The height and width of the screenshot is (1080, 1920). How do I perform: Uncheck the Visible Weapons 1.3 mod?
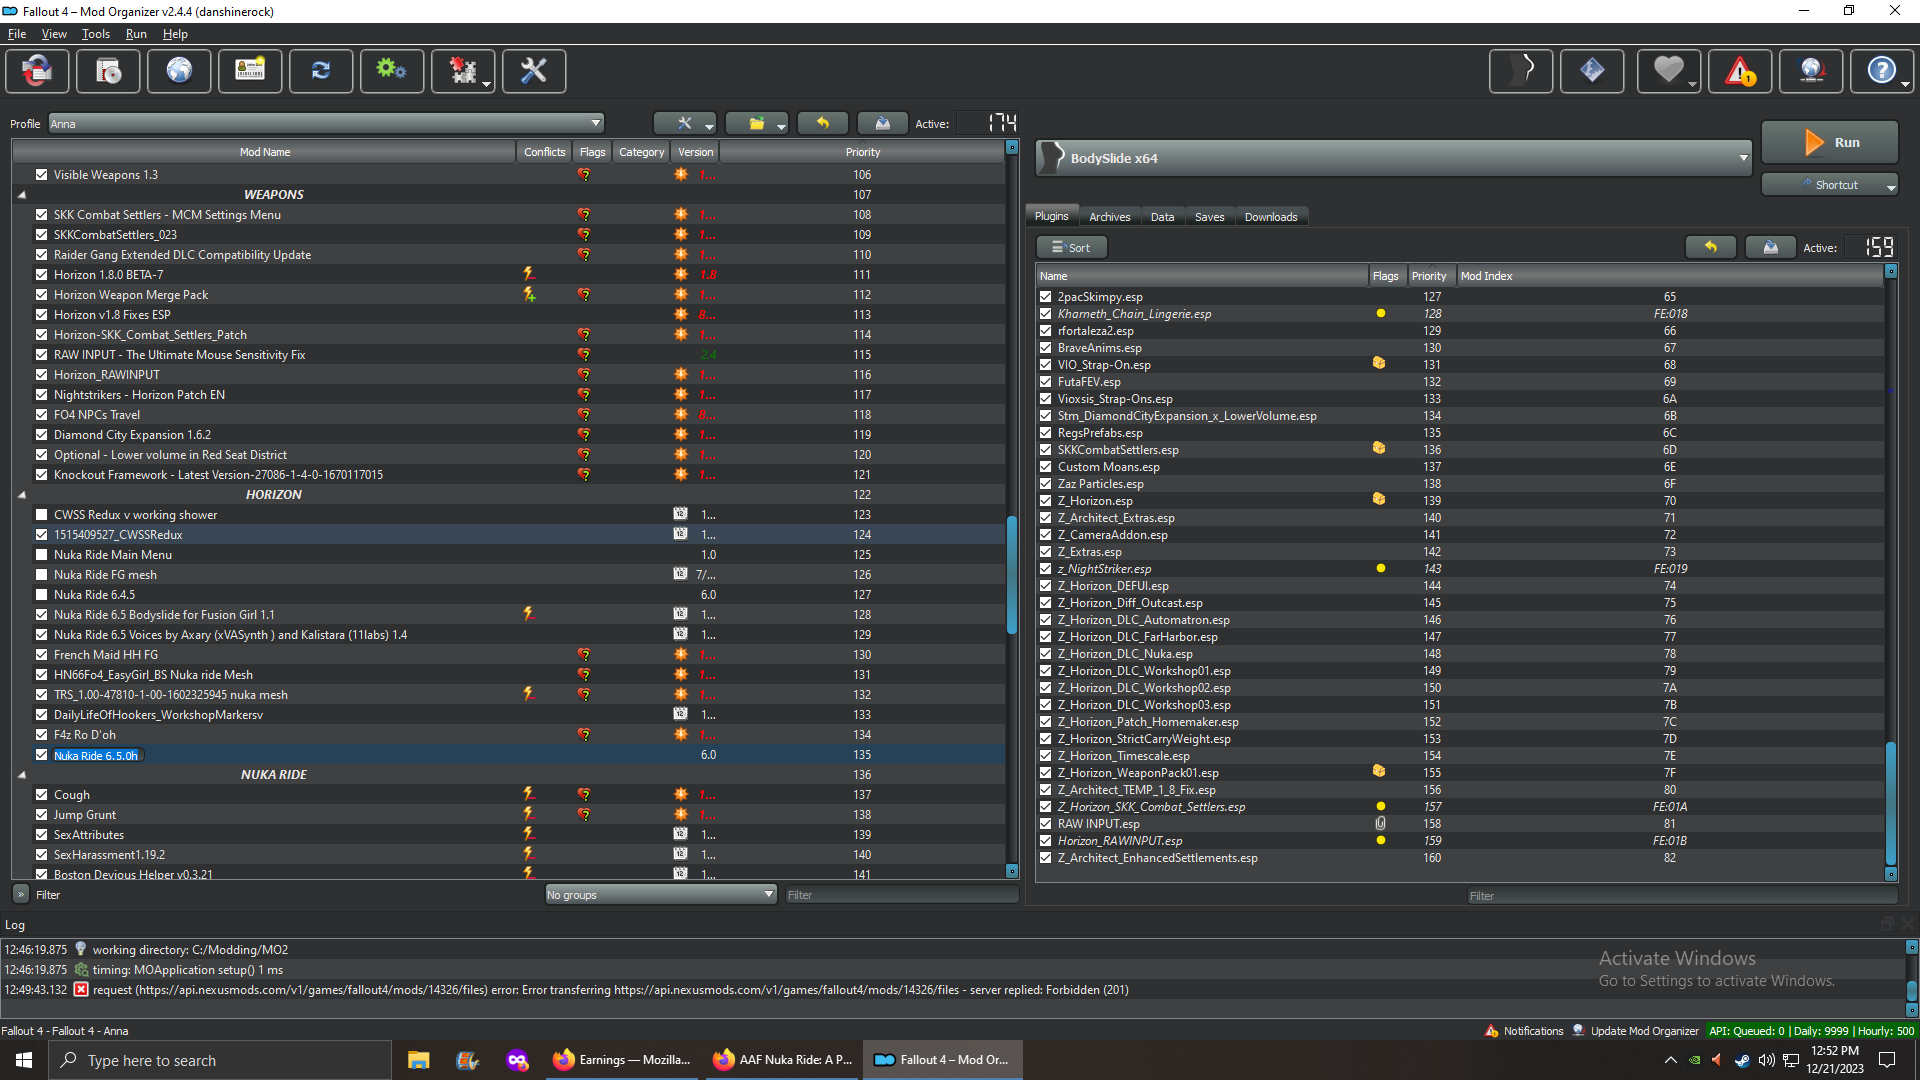[x=42, y=174]
